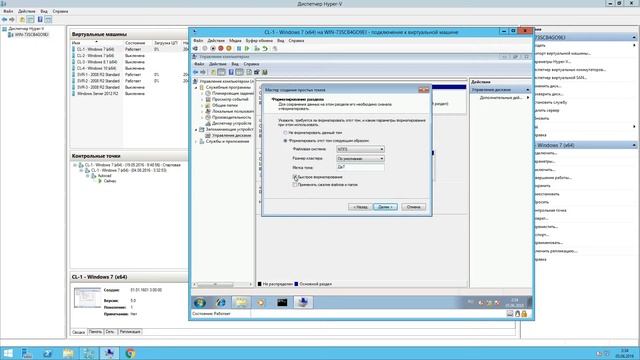Open Internet Explorer from VM taskbar

221,302
